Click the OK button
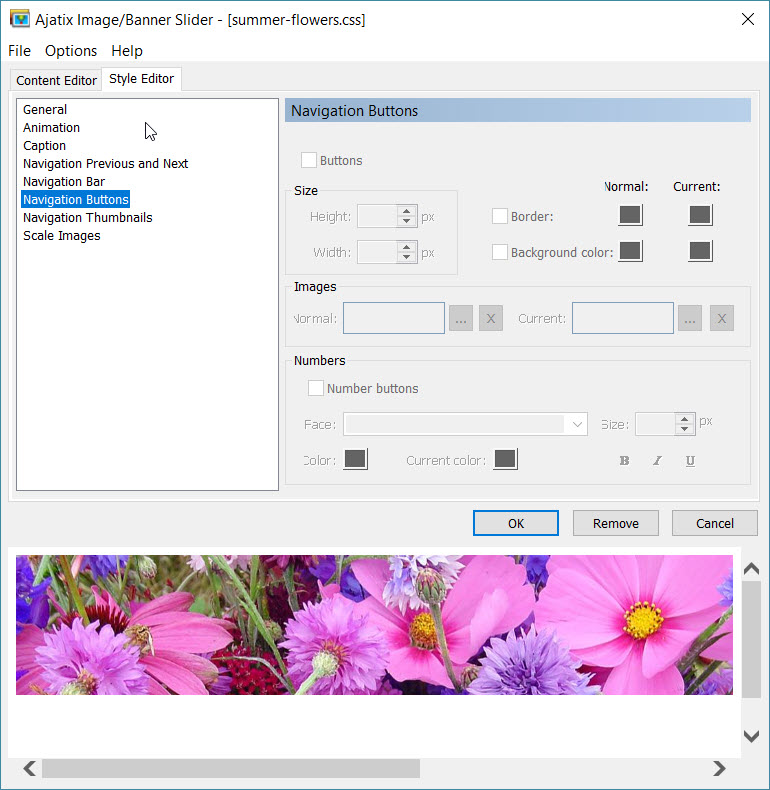 (x=516, y=523)
